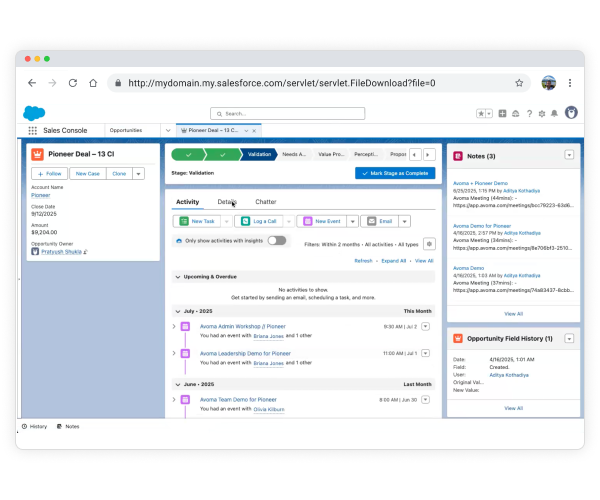Screen dimensions: 600x500
Task: Open the New Task dropdown arrow
Action: coord(227,221)
